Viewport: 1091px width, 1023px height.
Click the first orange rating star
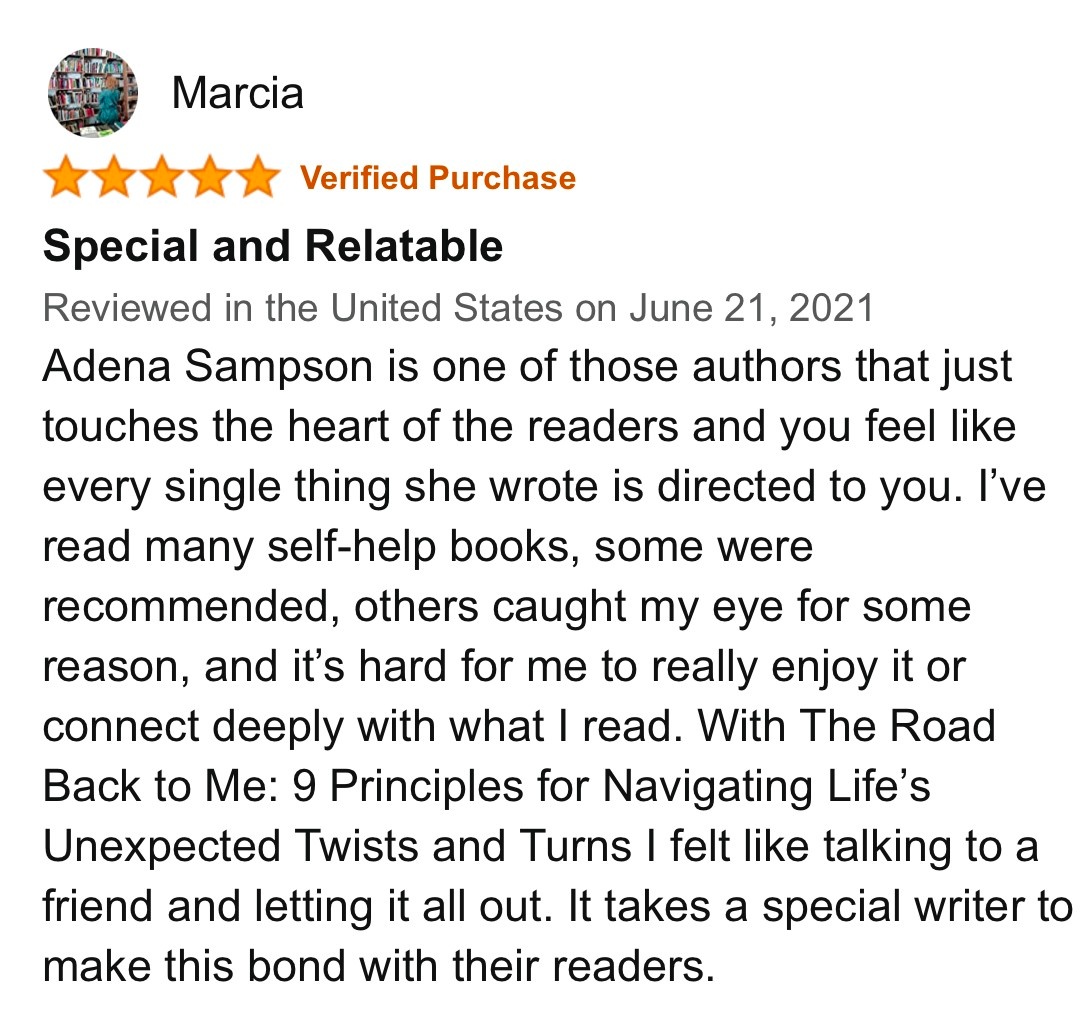[x=68, y=177]
